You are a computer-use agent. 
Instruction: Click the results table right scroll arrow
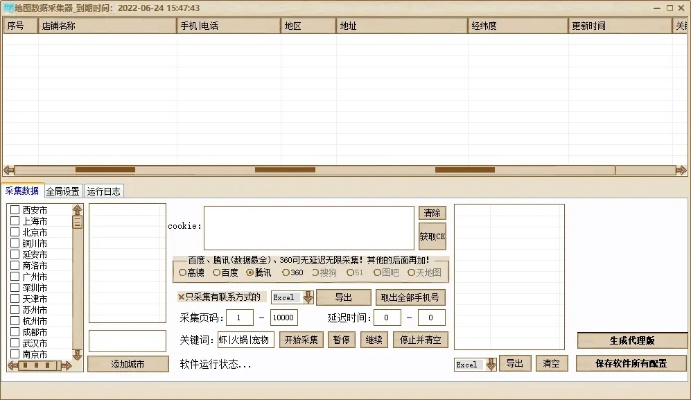[682, 169]
